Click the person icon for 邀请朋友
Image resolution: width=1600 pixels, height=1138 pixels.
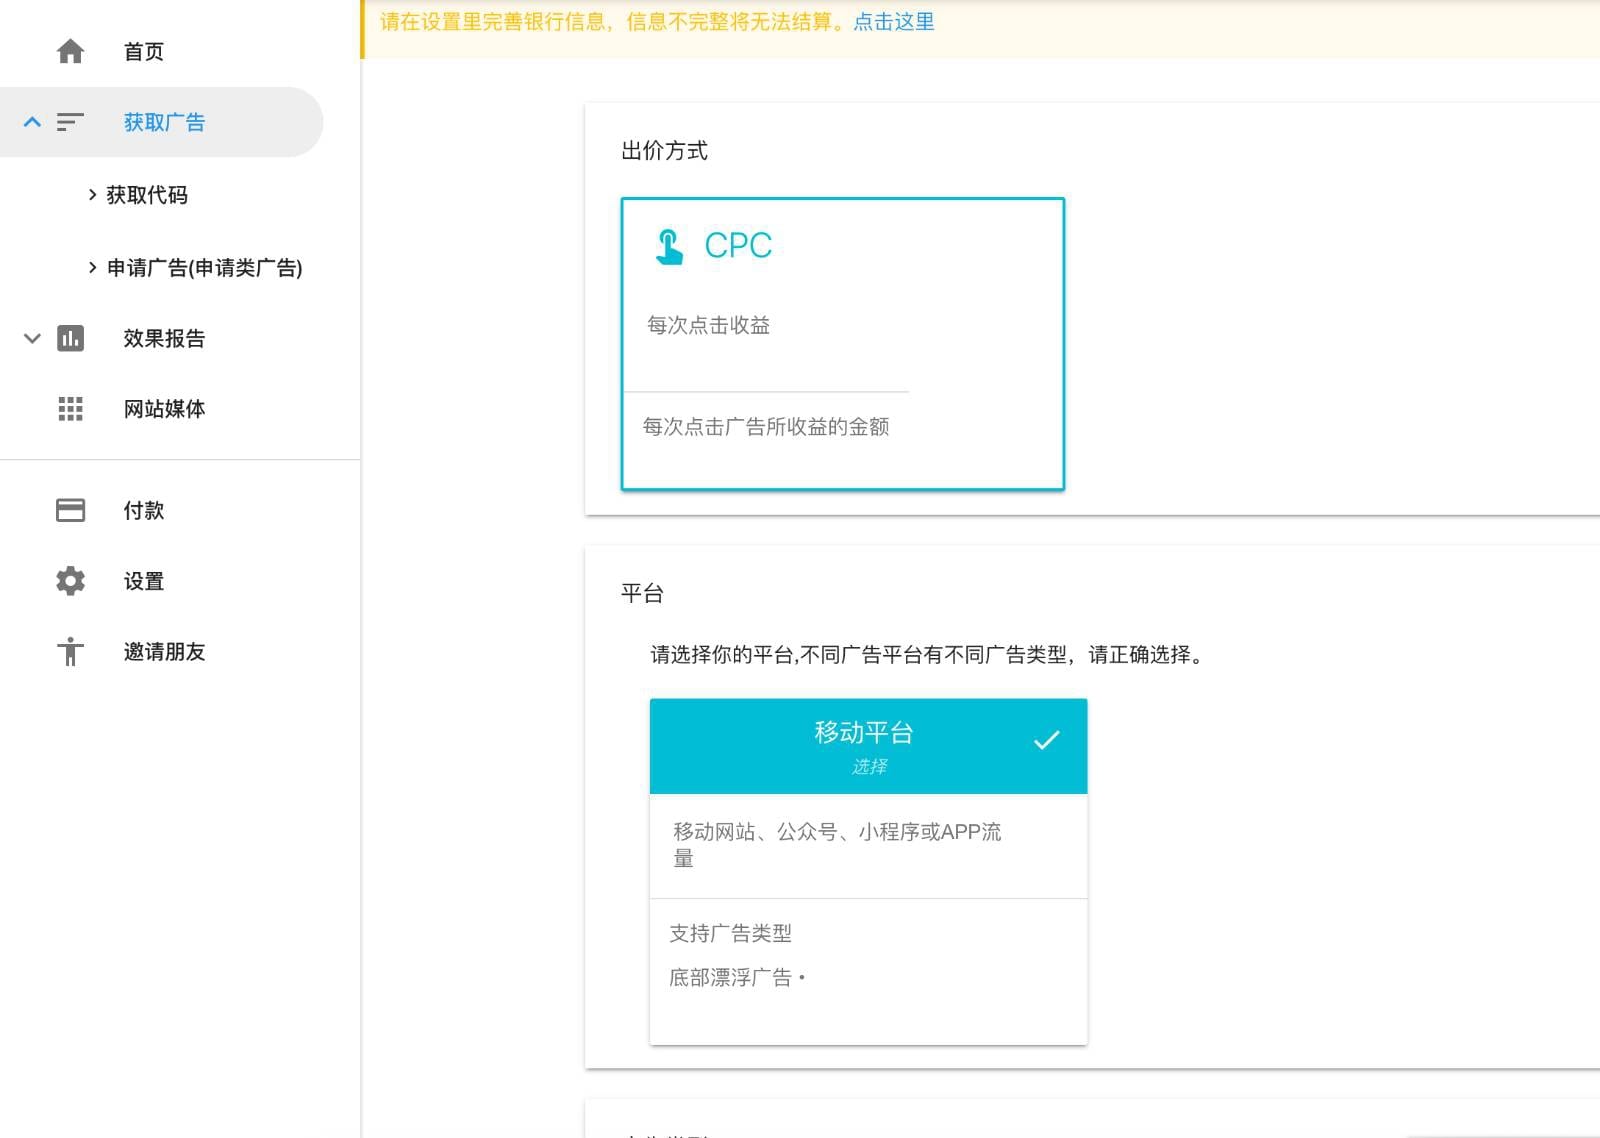pos(70,652)
